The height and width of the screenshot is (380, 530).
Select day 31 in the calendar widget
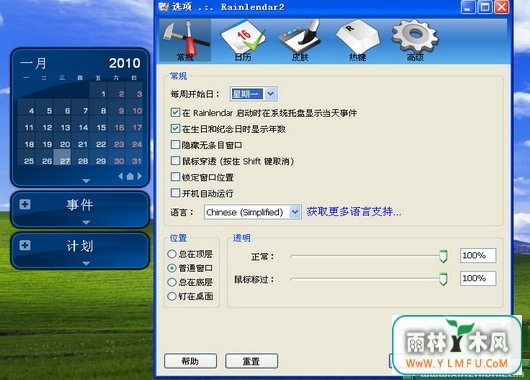137,161
